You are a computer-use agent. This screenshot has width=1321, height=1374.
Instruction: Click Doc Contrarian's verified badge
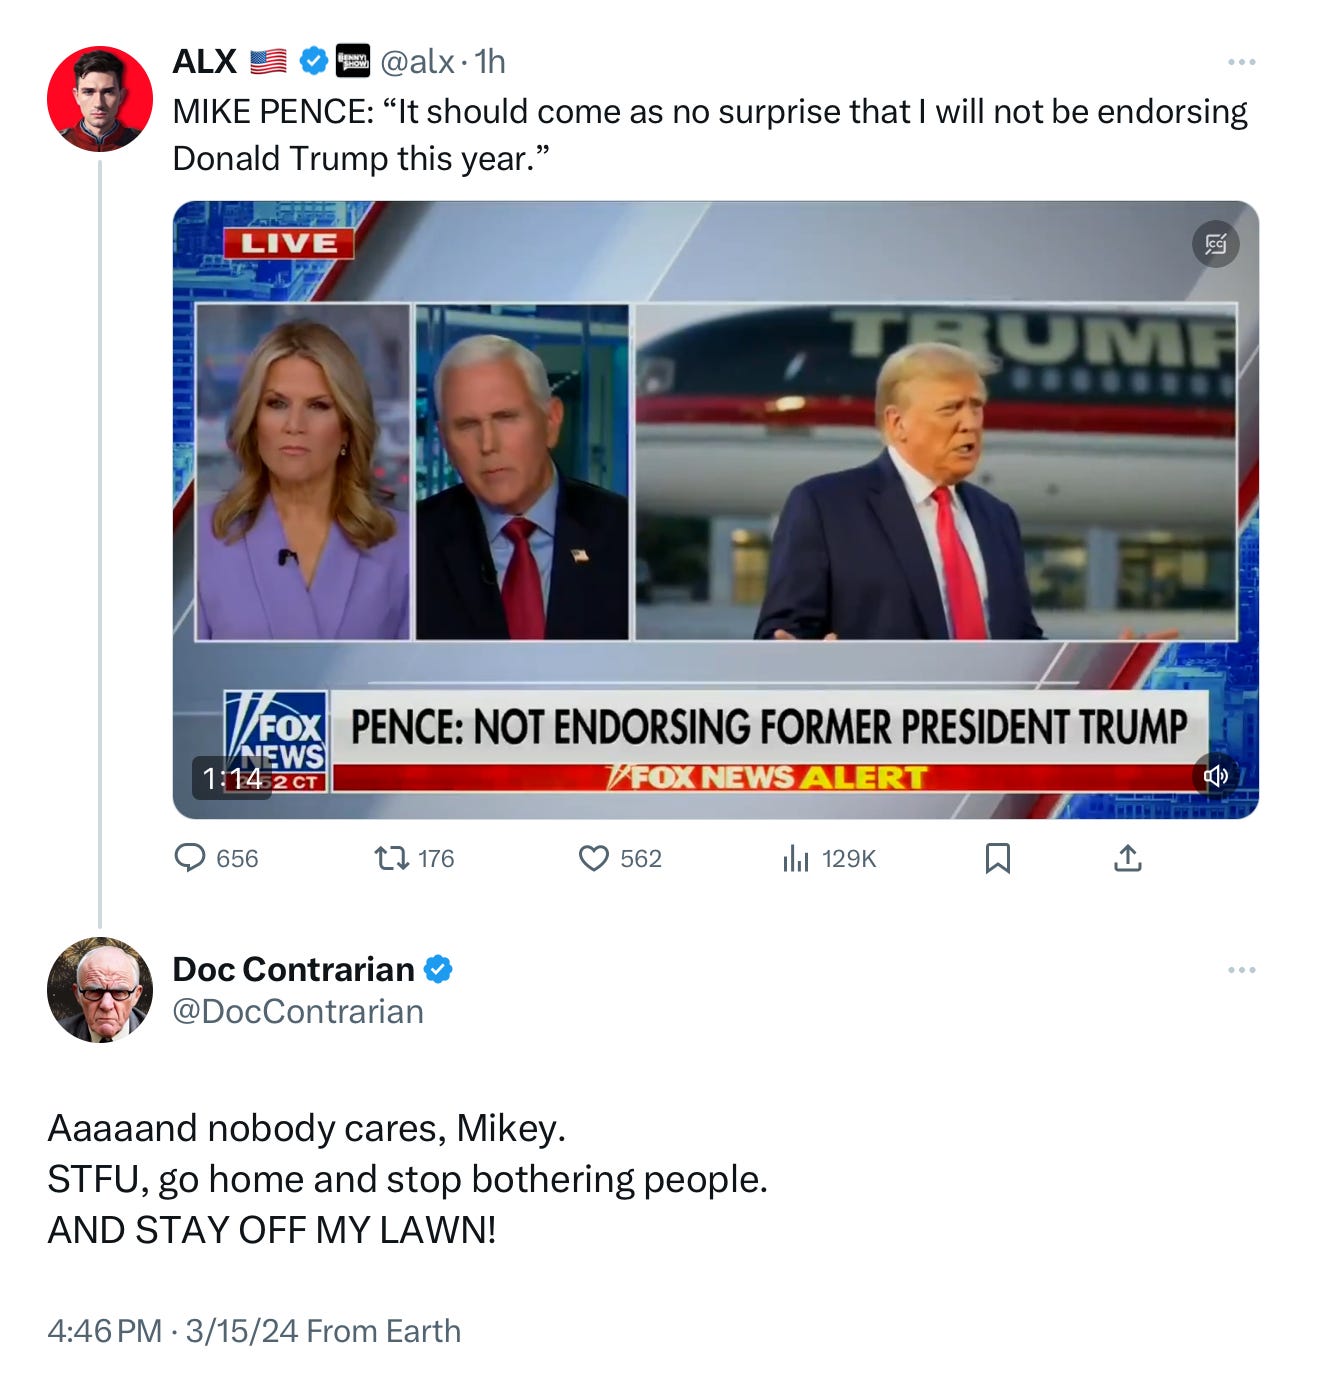(x=438, y=969)
